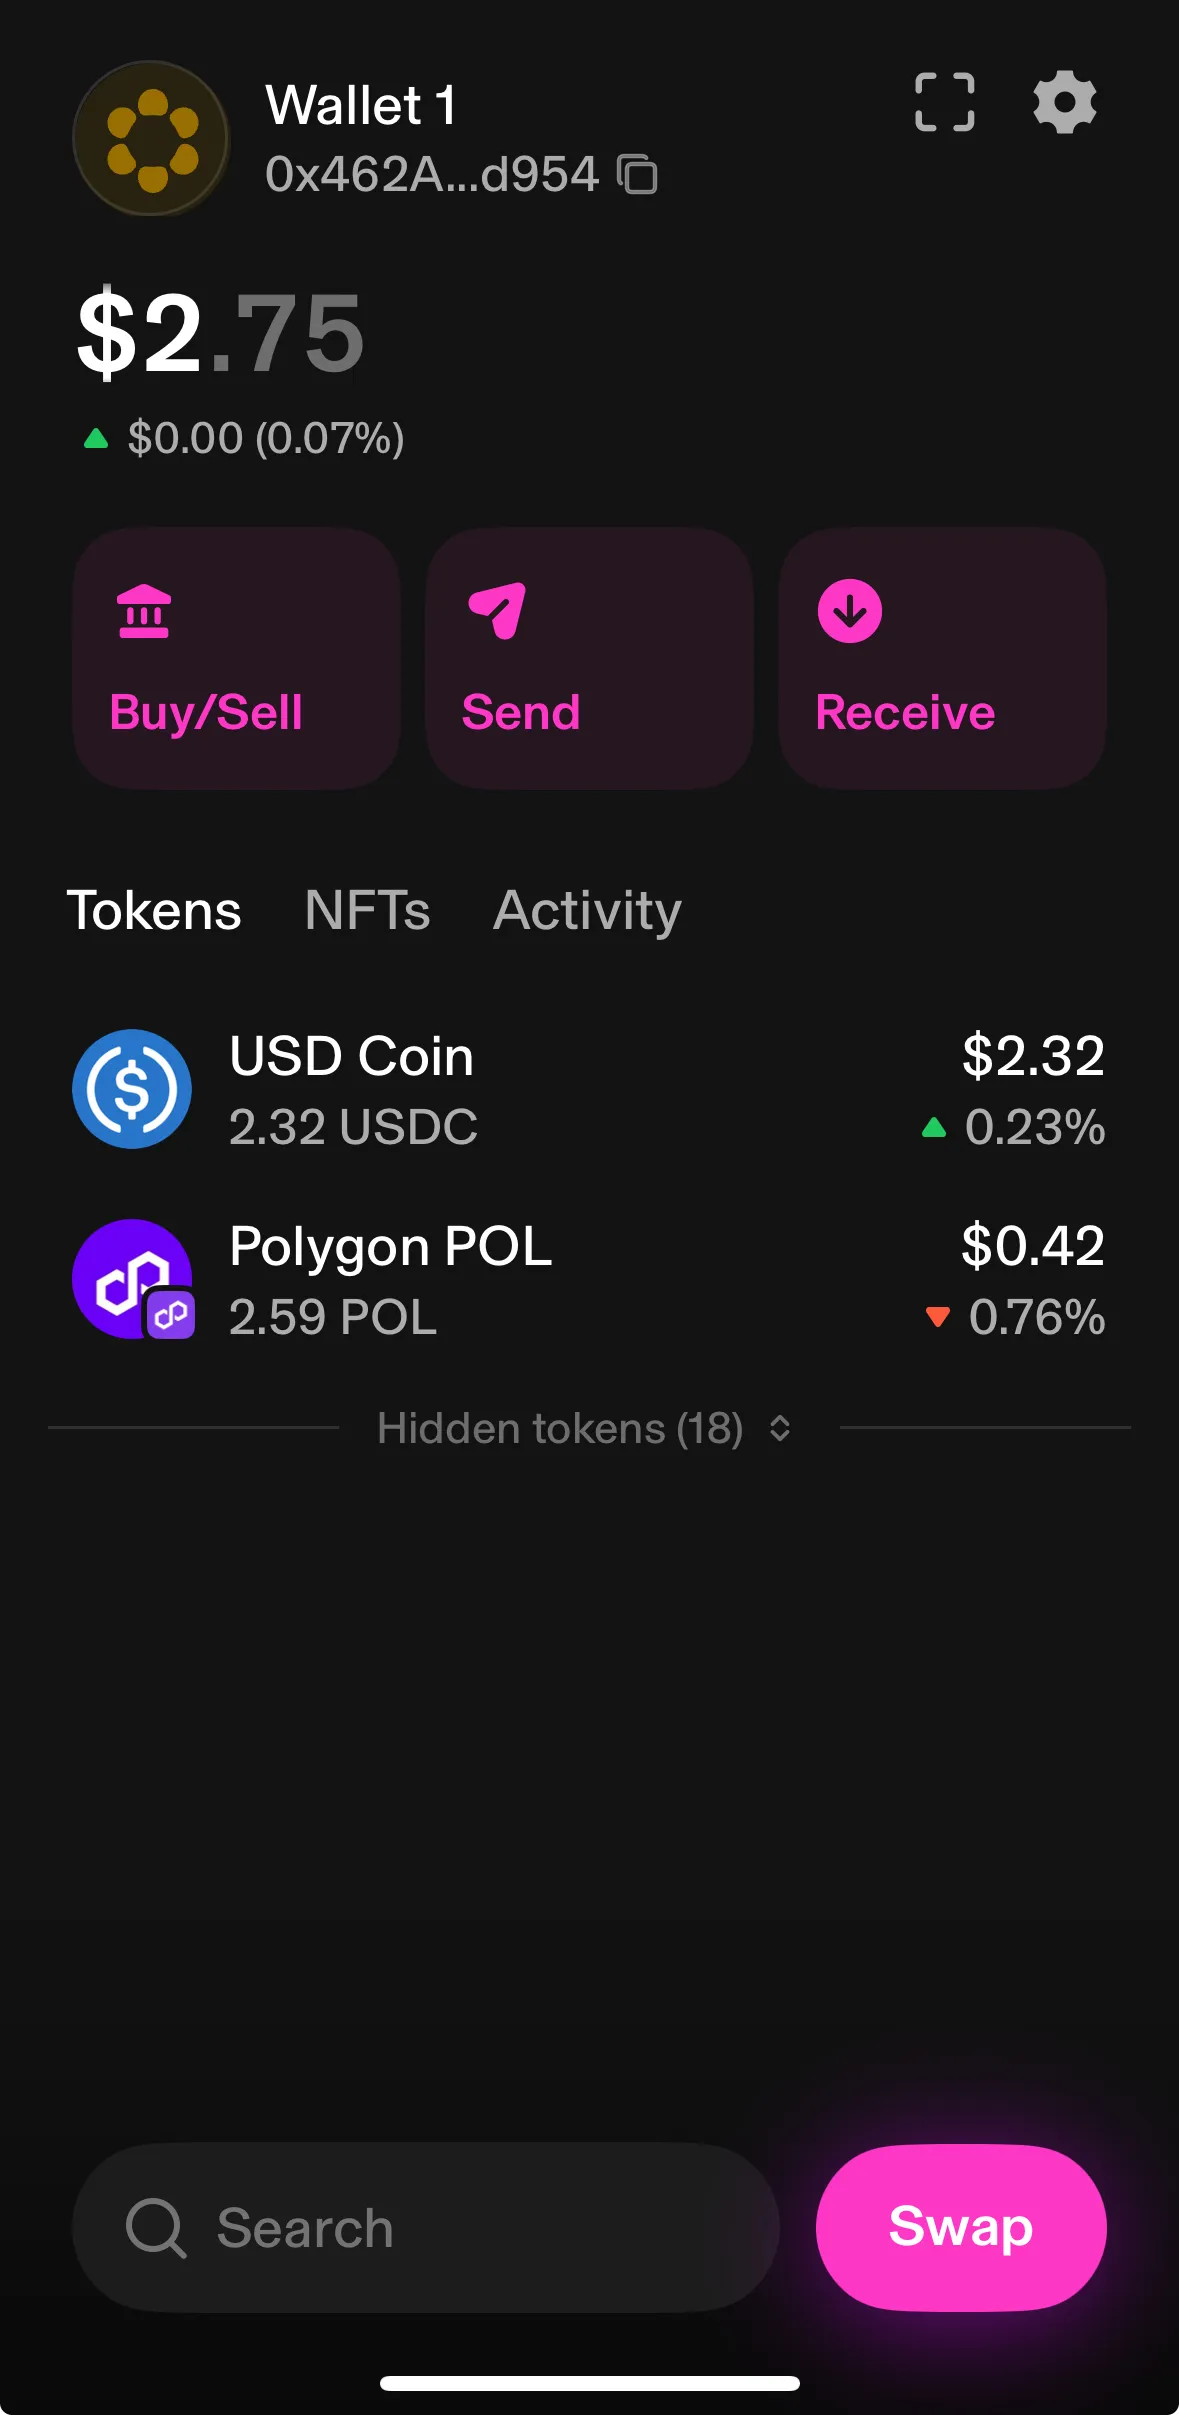The width and height of the screenshot is (1179, 2415).
Task: Open the Wallet 1 account switcher
Action: click(x=360, y=106)
